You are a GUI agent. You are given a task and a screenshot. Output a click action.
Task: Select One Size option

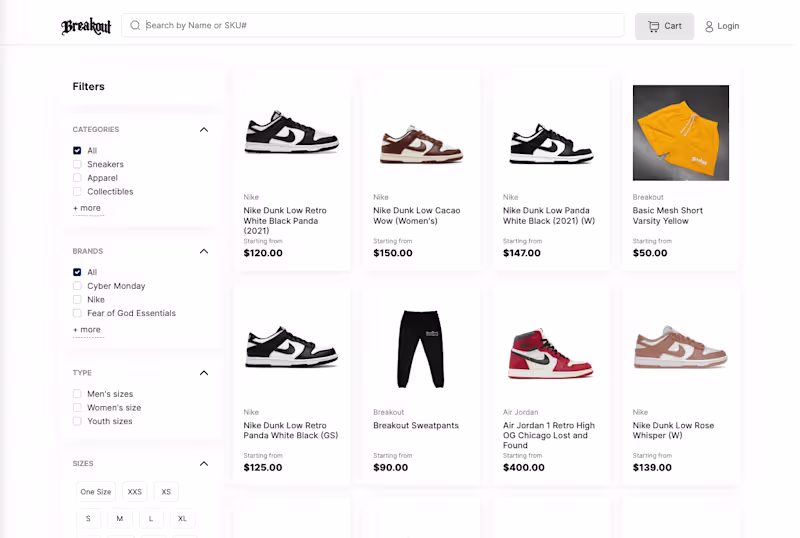(x=96, y=492)
